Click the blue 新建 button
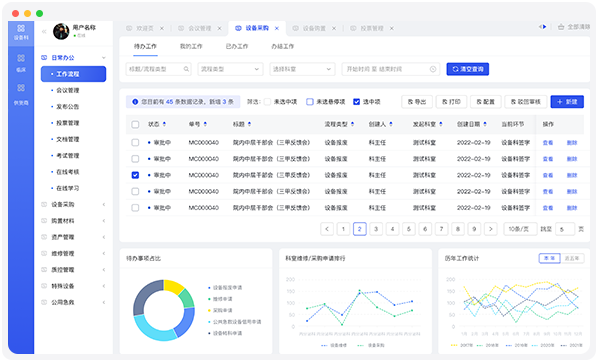This screenshot has width=598, height=362. 567,102
